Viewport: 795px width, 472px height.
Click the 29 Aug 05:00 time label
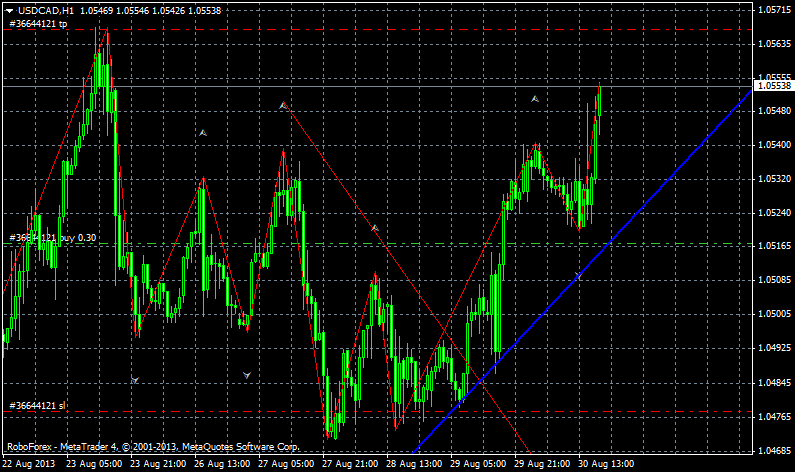pos(478,464)
